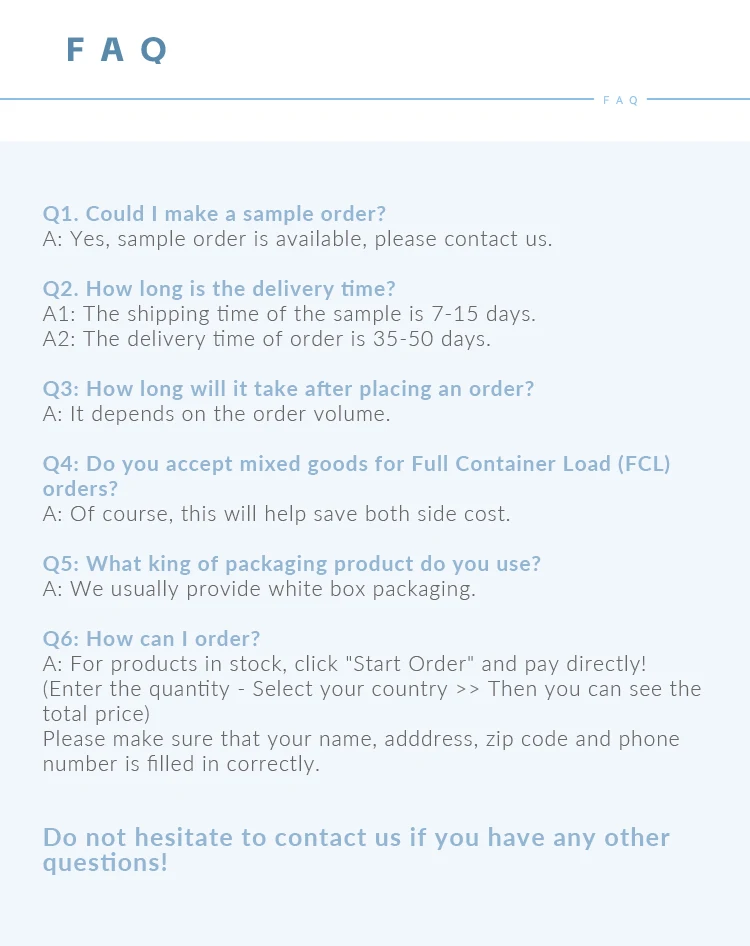Click answer A1 about sample shipping time

tap(289, 314)
